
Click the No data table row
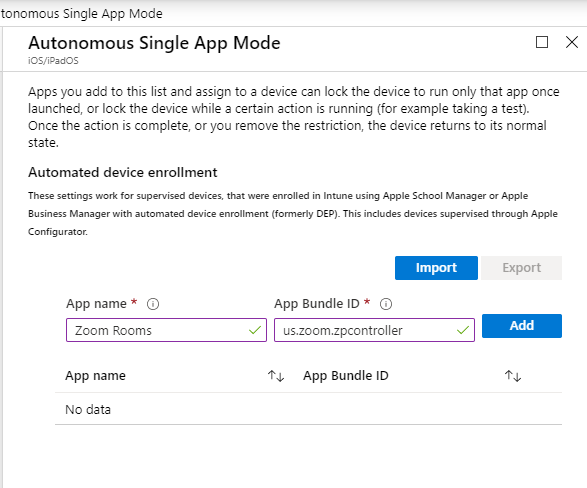point(308,409)
